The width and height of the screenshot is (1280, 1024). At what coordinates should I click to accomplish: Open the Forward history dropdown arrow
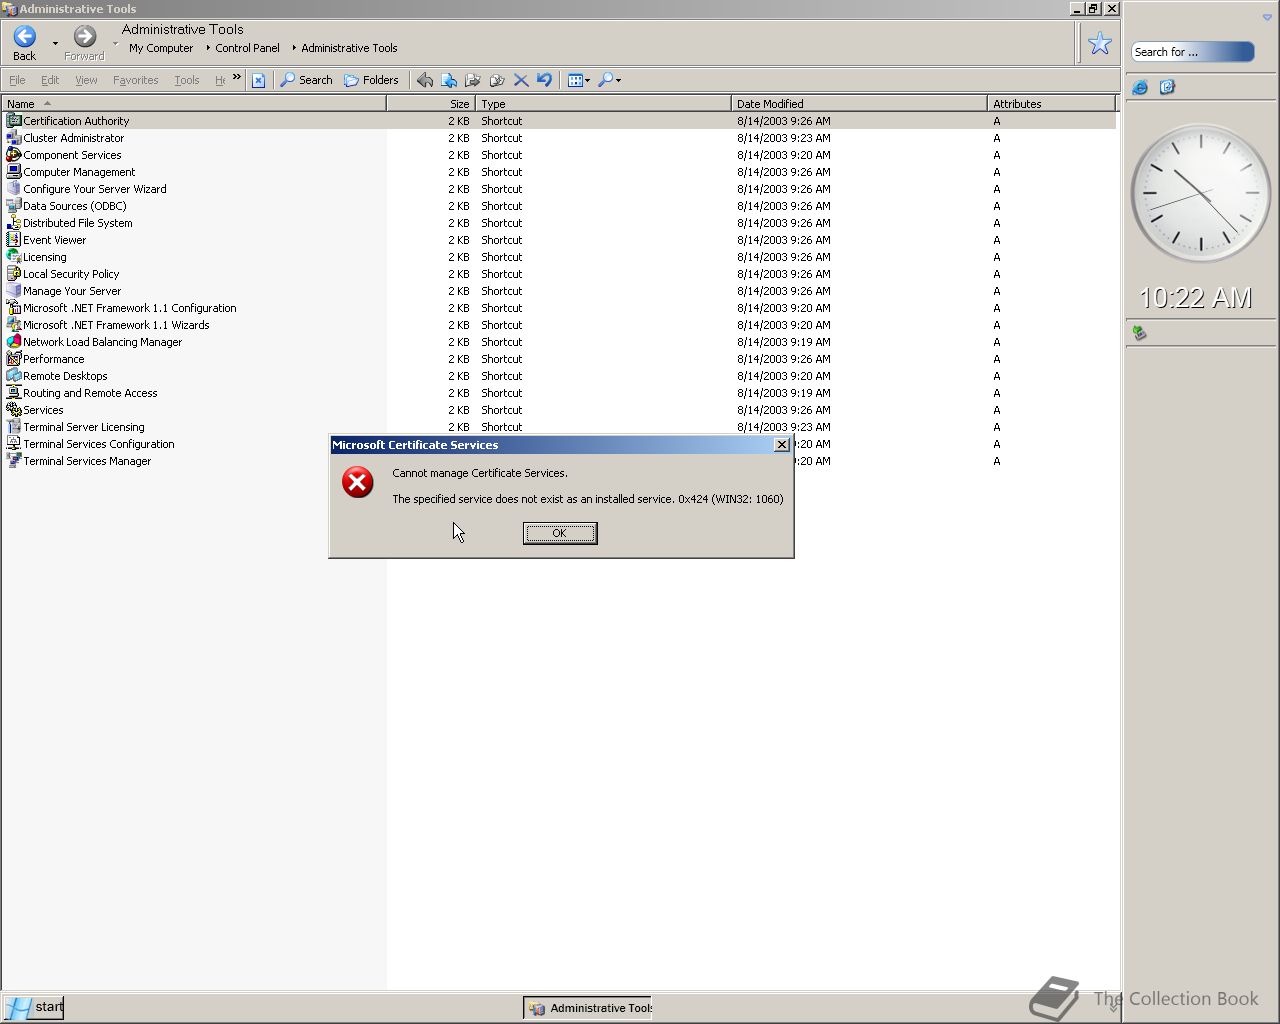115,44
